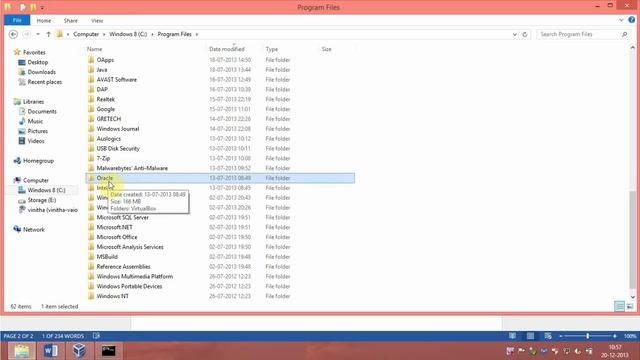Image resolution: width=640 pixels, height=360 pixels.
Task: Select Storage (E:) drive
Action: [x=42, y=200]
